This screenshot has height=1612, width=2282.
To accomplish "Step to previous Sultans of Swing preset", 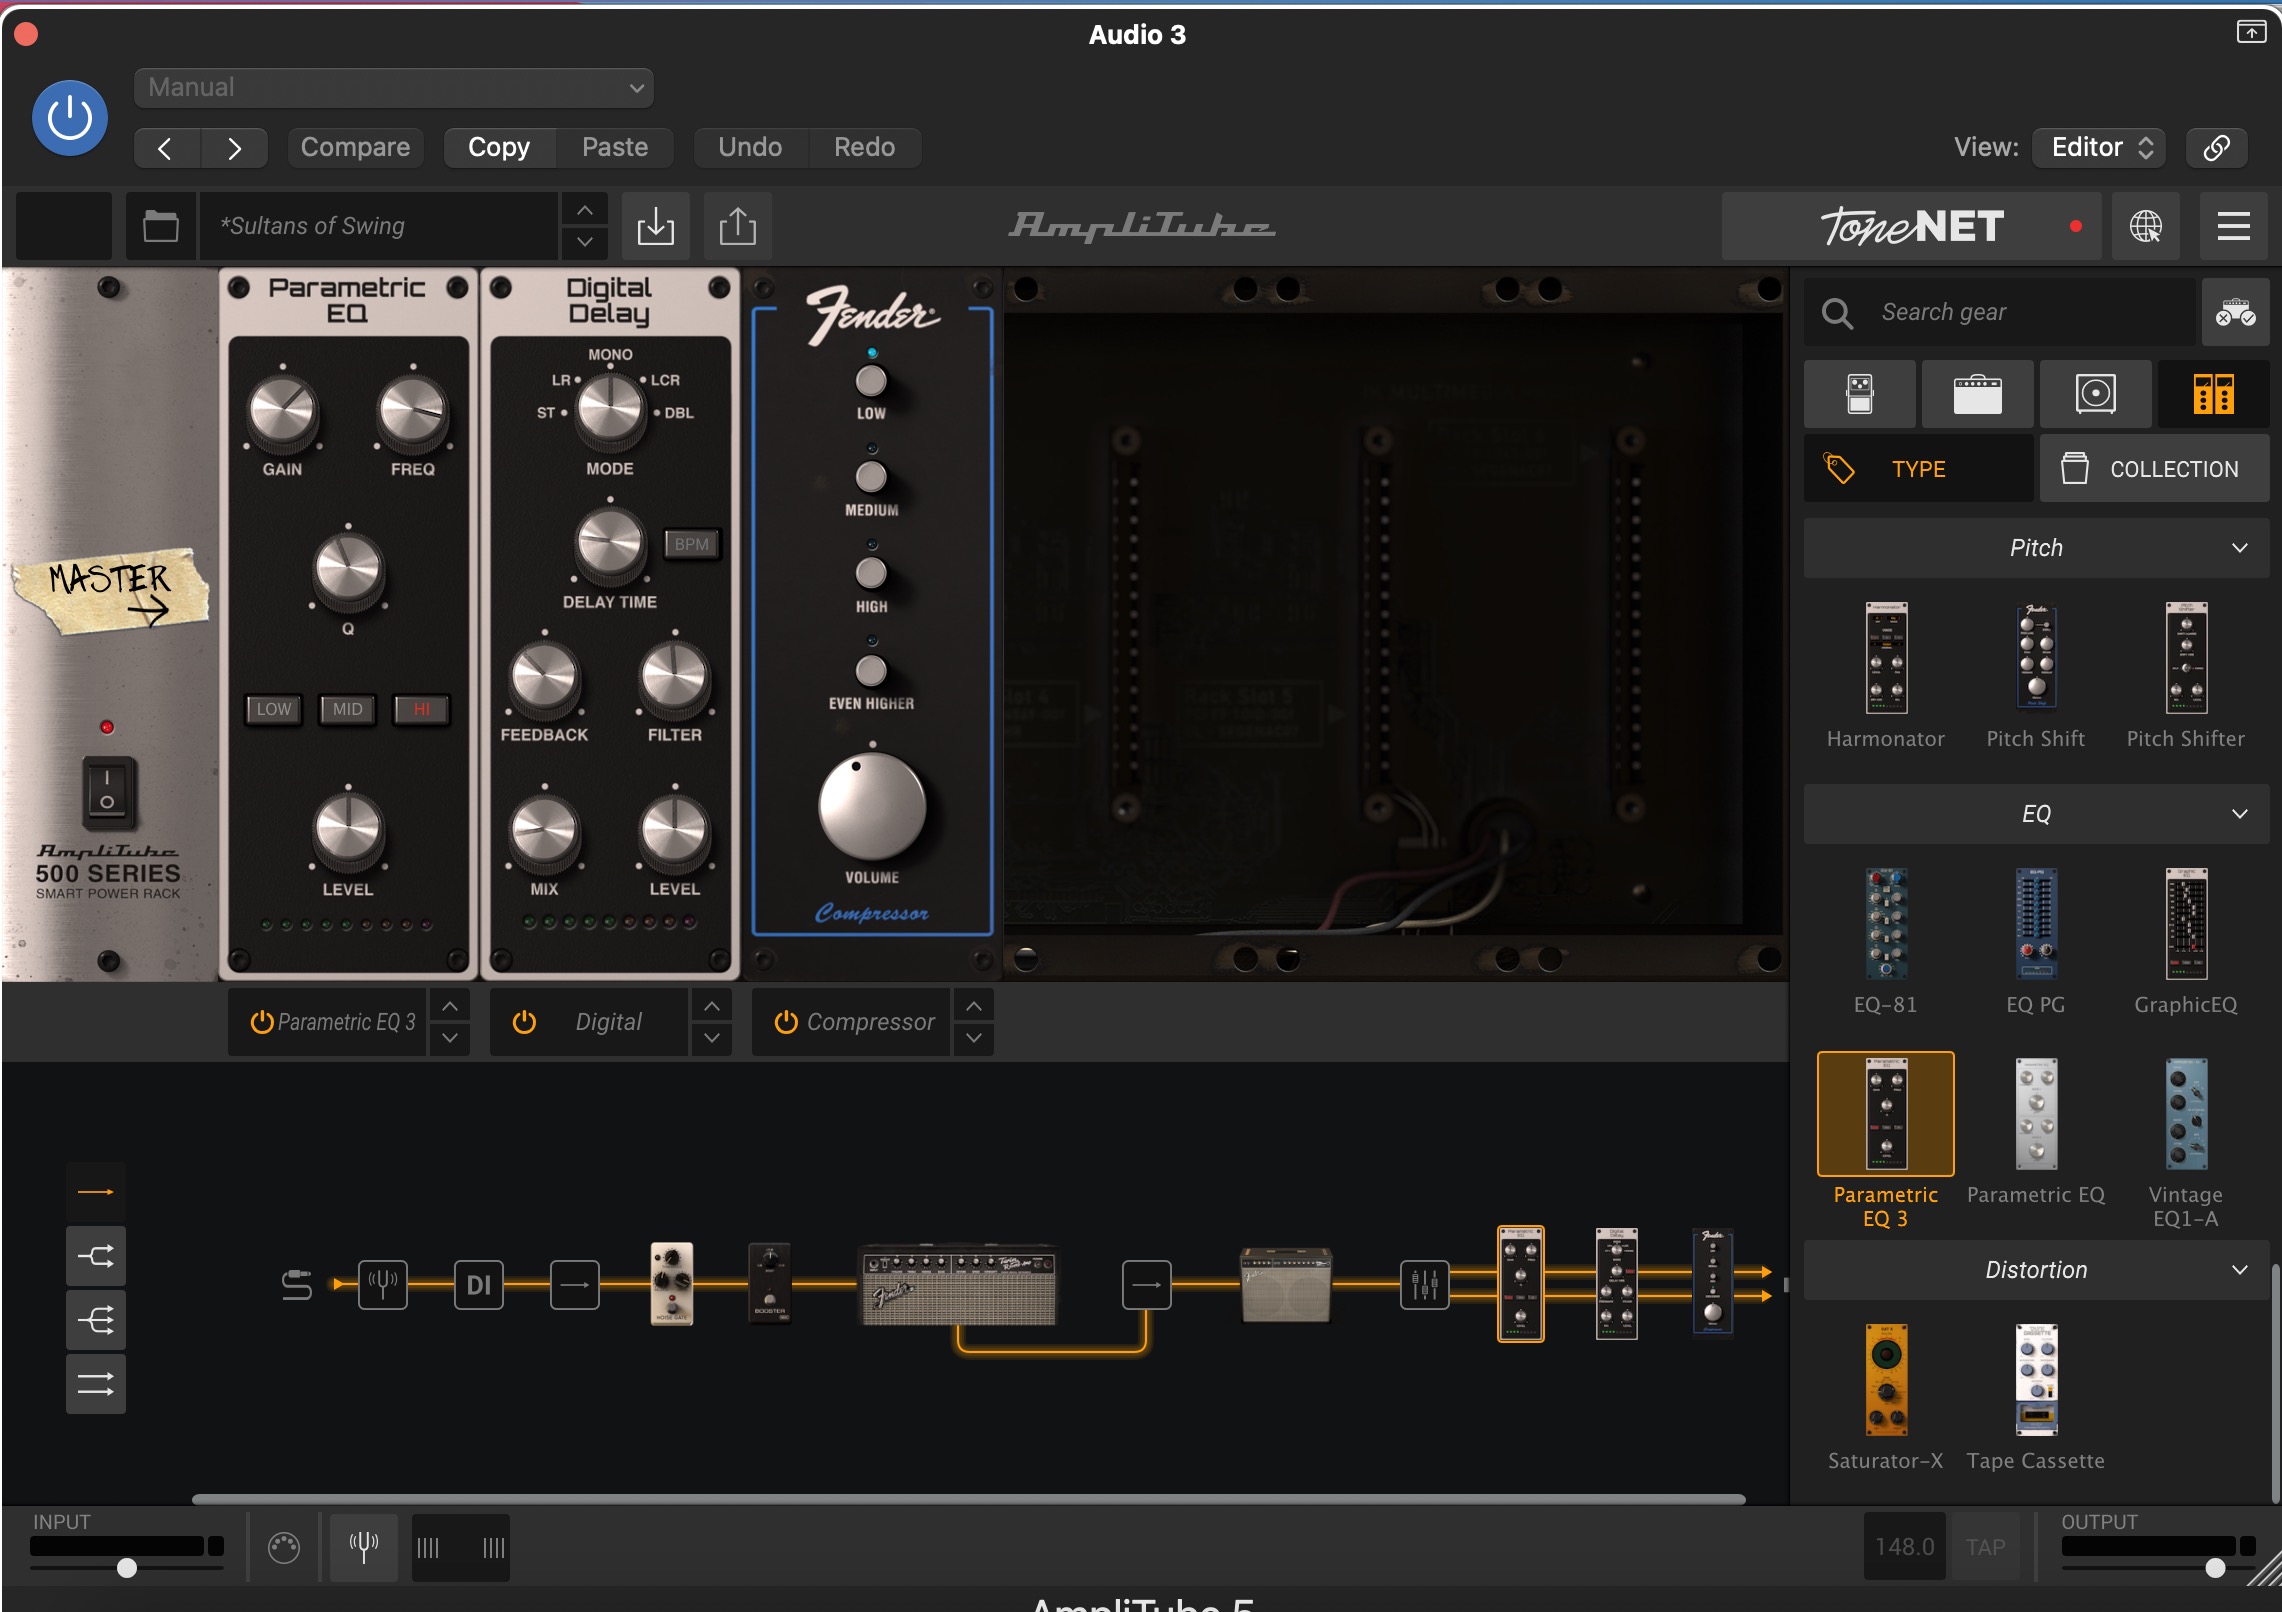I will [x=585, y=210].
